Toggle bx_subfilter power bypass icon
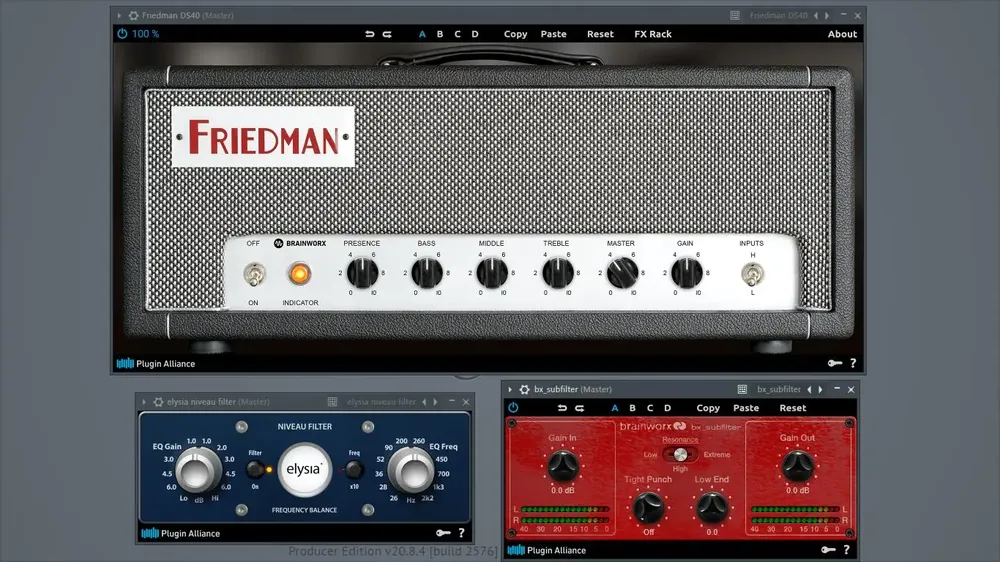This screenshot has height=562, width=1000. tap(513, 408)
